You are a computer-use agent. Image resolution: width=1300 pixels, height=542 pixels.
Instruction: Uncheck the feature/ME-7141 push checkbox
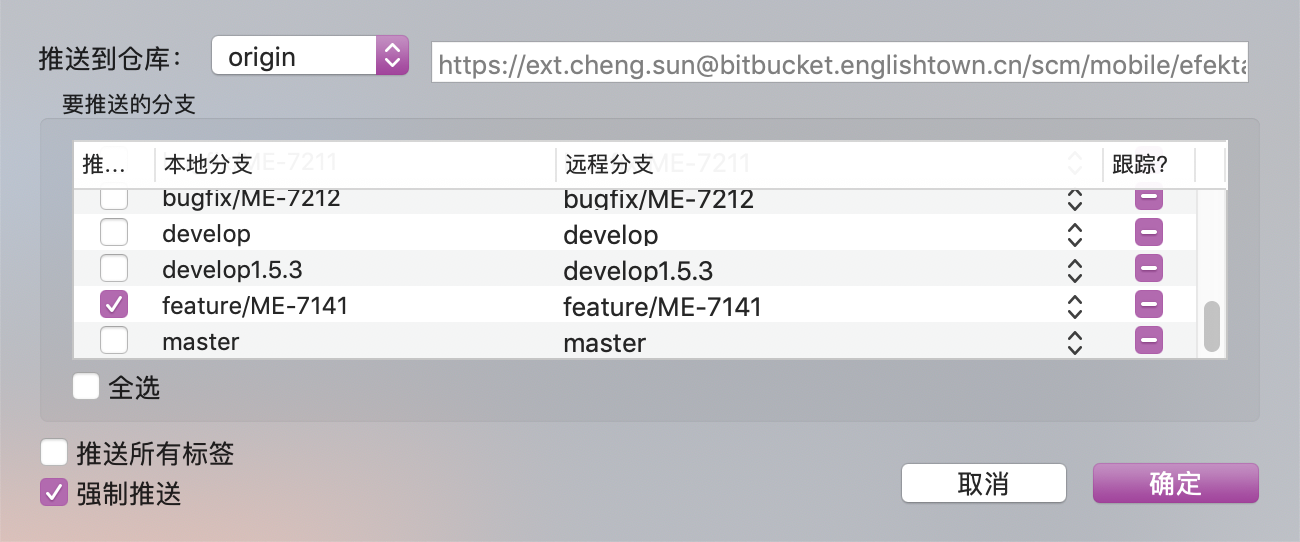point(114,304)
